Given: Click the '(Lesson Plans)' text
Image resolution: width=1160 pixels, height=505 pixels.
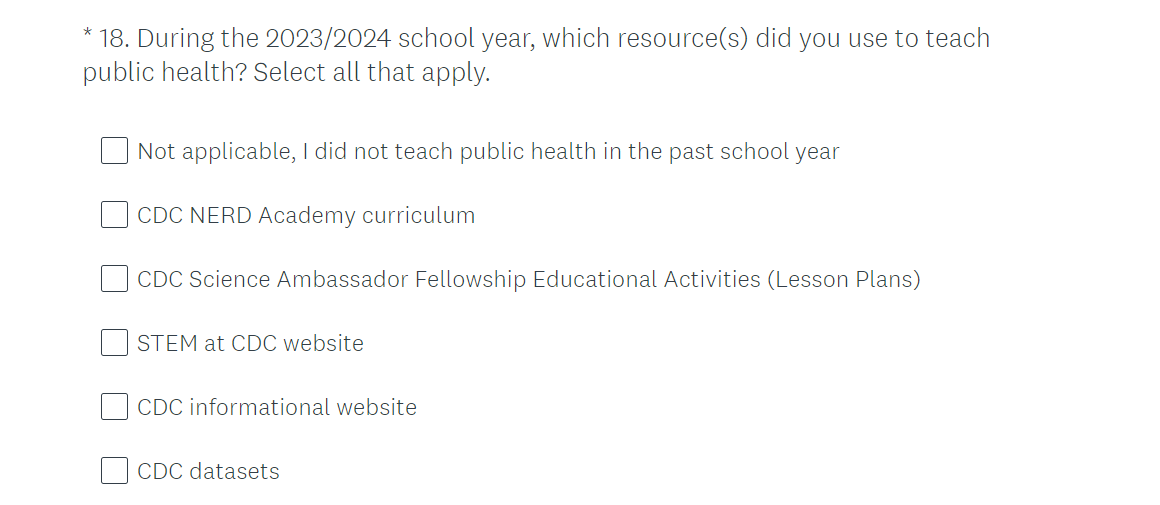Looking at the screenshot, I should pos(843,280).
